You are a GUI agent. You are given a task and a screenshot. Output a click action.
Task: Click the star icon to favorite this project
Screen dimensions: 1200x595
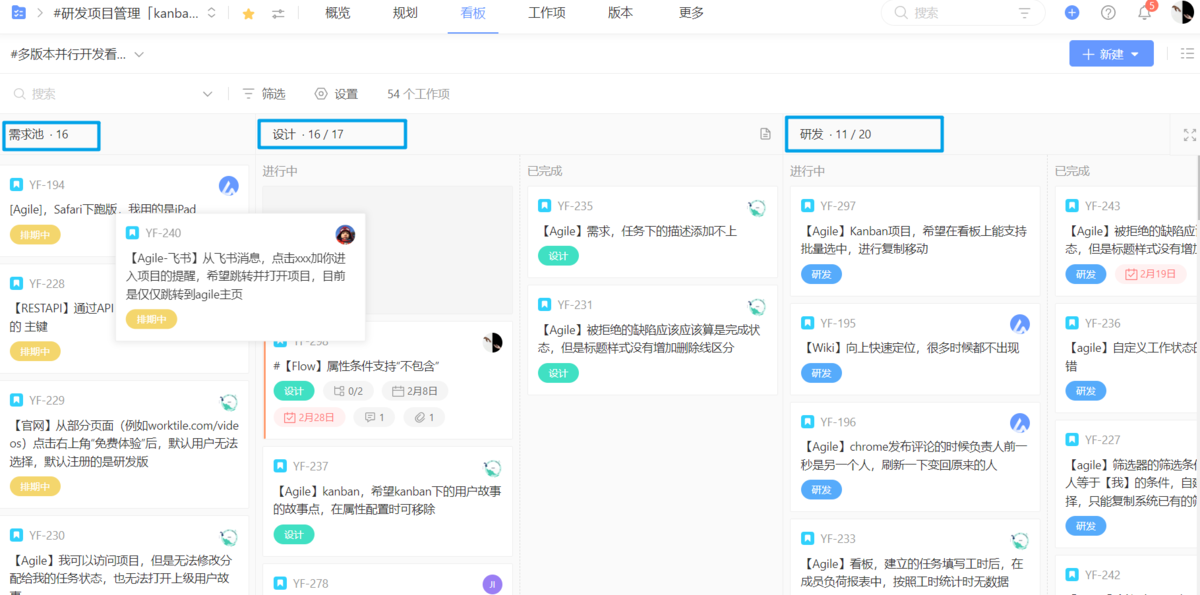(x=247, y=13)
